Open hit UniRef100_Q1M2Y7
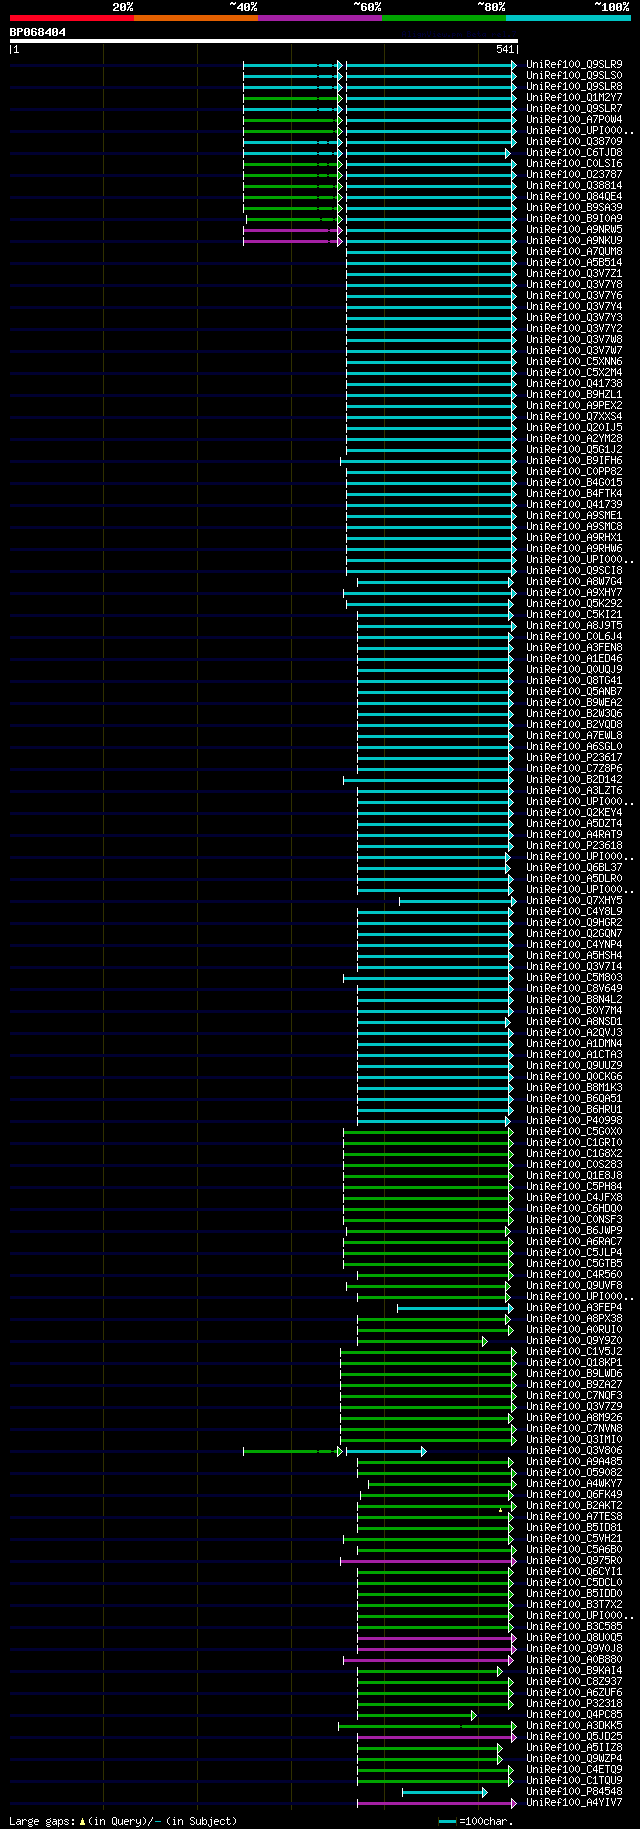The height and width of the screenshot is (1829, 640). (574, 98)
